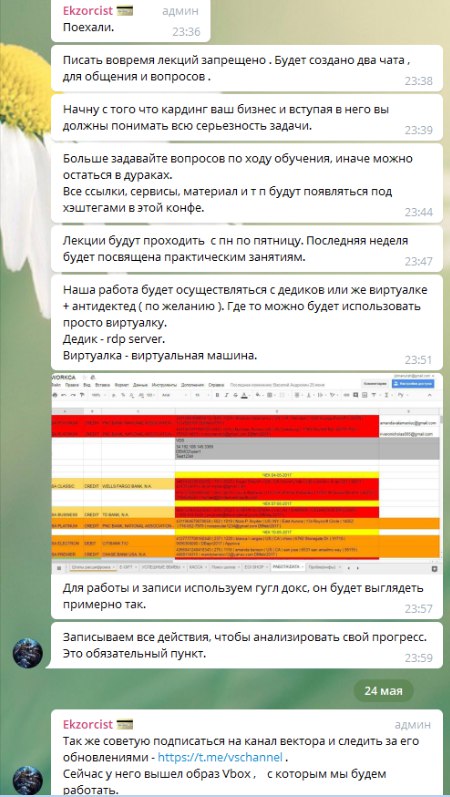The image size is (450, 797).
Task: Open the sender avatar beside the bottom message
Action: [27, 781]
